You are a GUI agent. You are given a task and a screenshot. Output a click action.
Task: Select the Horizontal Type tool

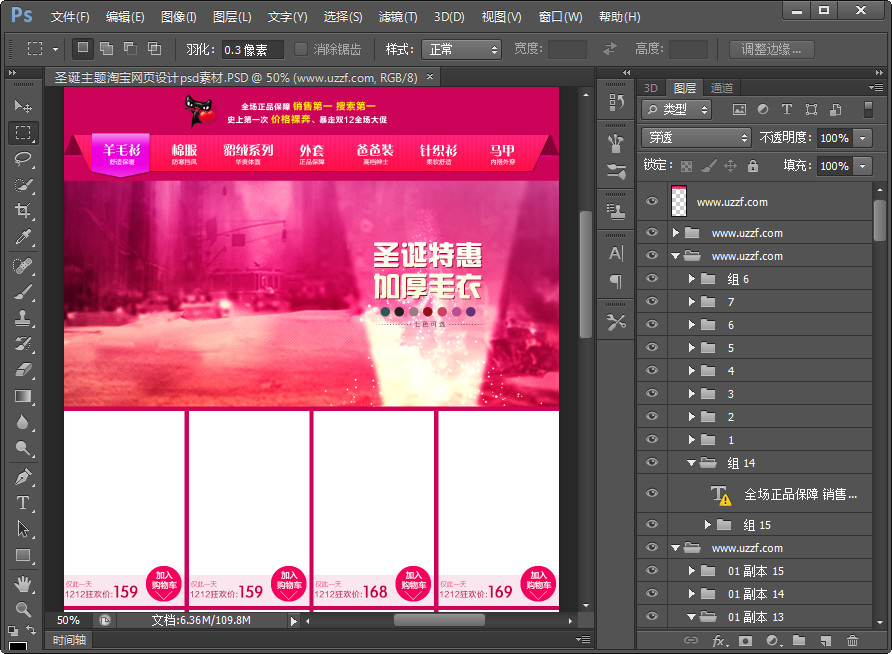pyautogui.click(x=23, y=503)
